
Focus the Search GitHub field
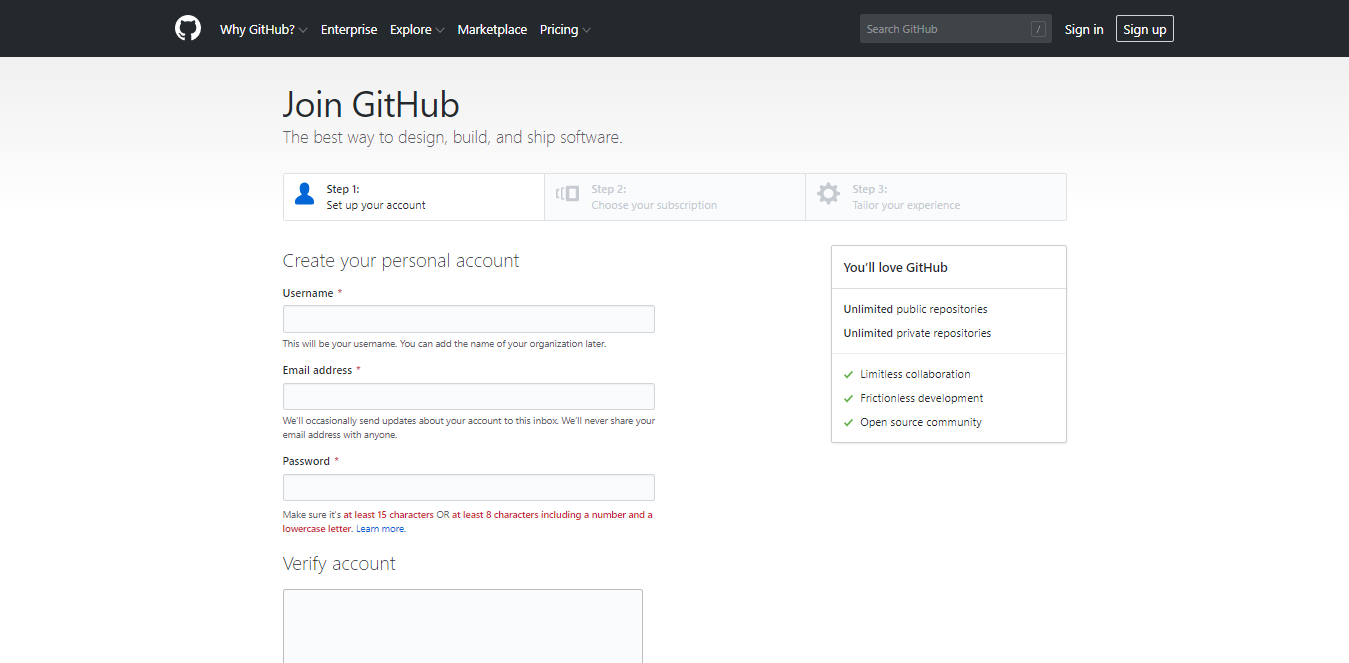pyautogui.click(x=956, y=29)
